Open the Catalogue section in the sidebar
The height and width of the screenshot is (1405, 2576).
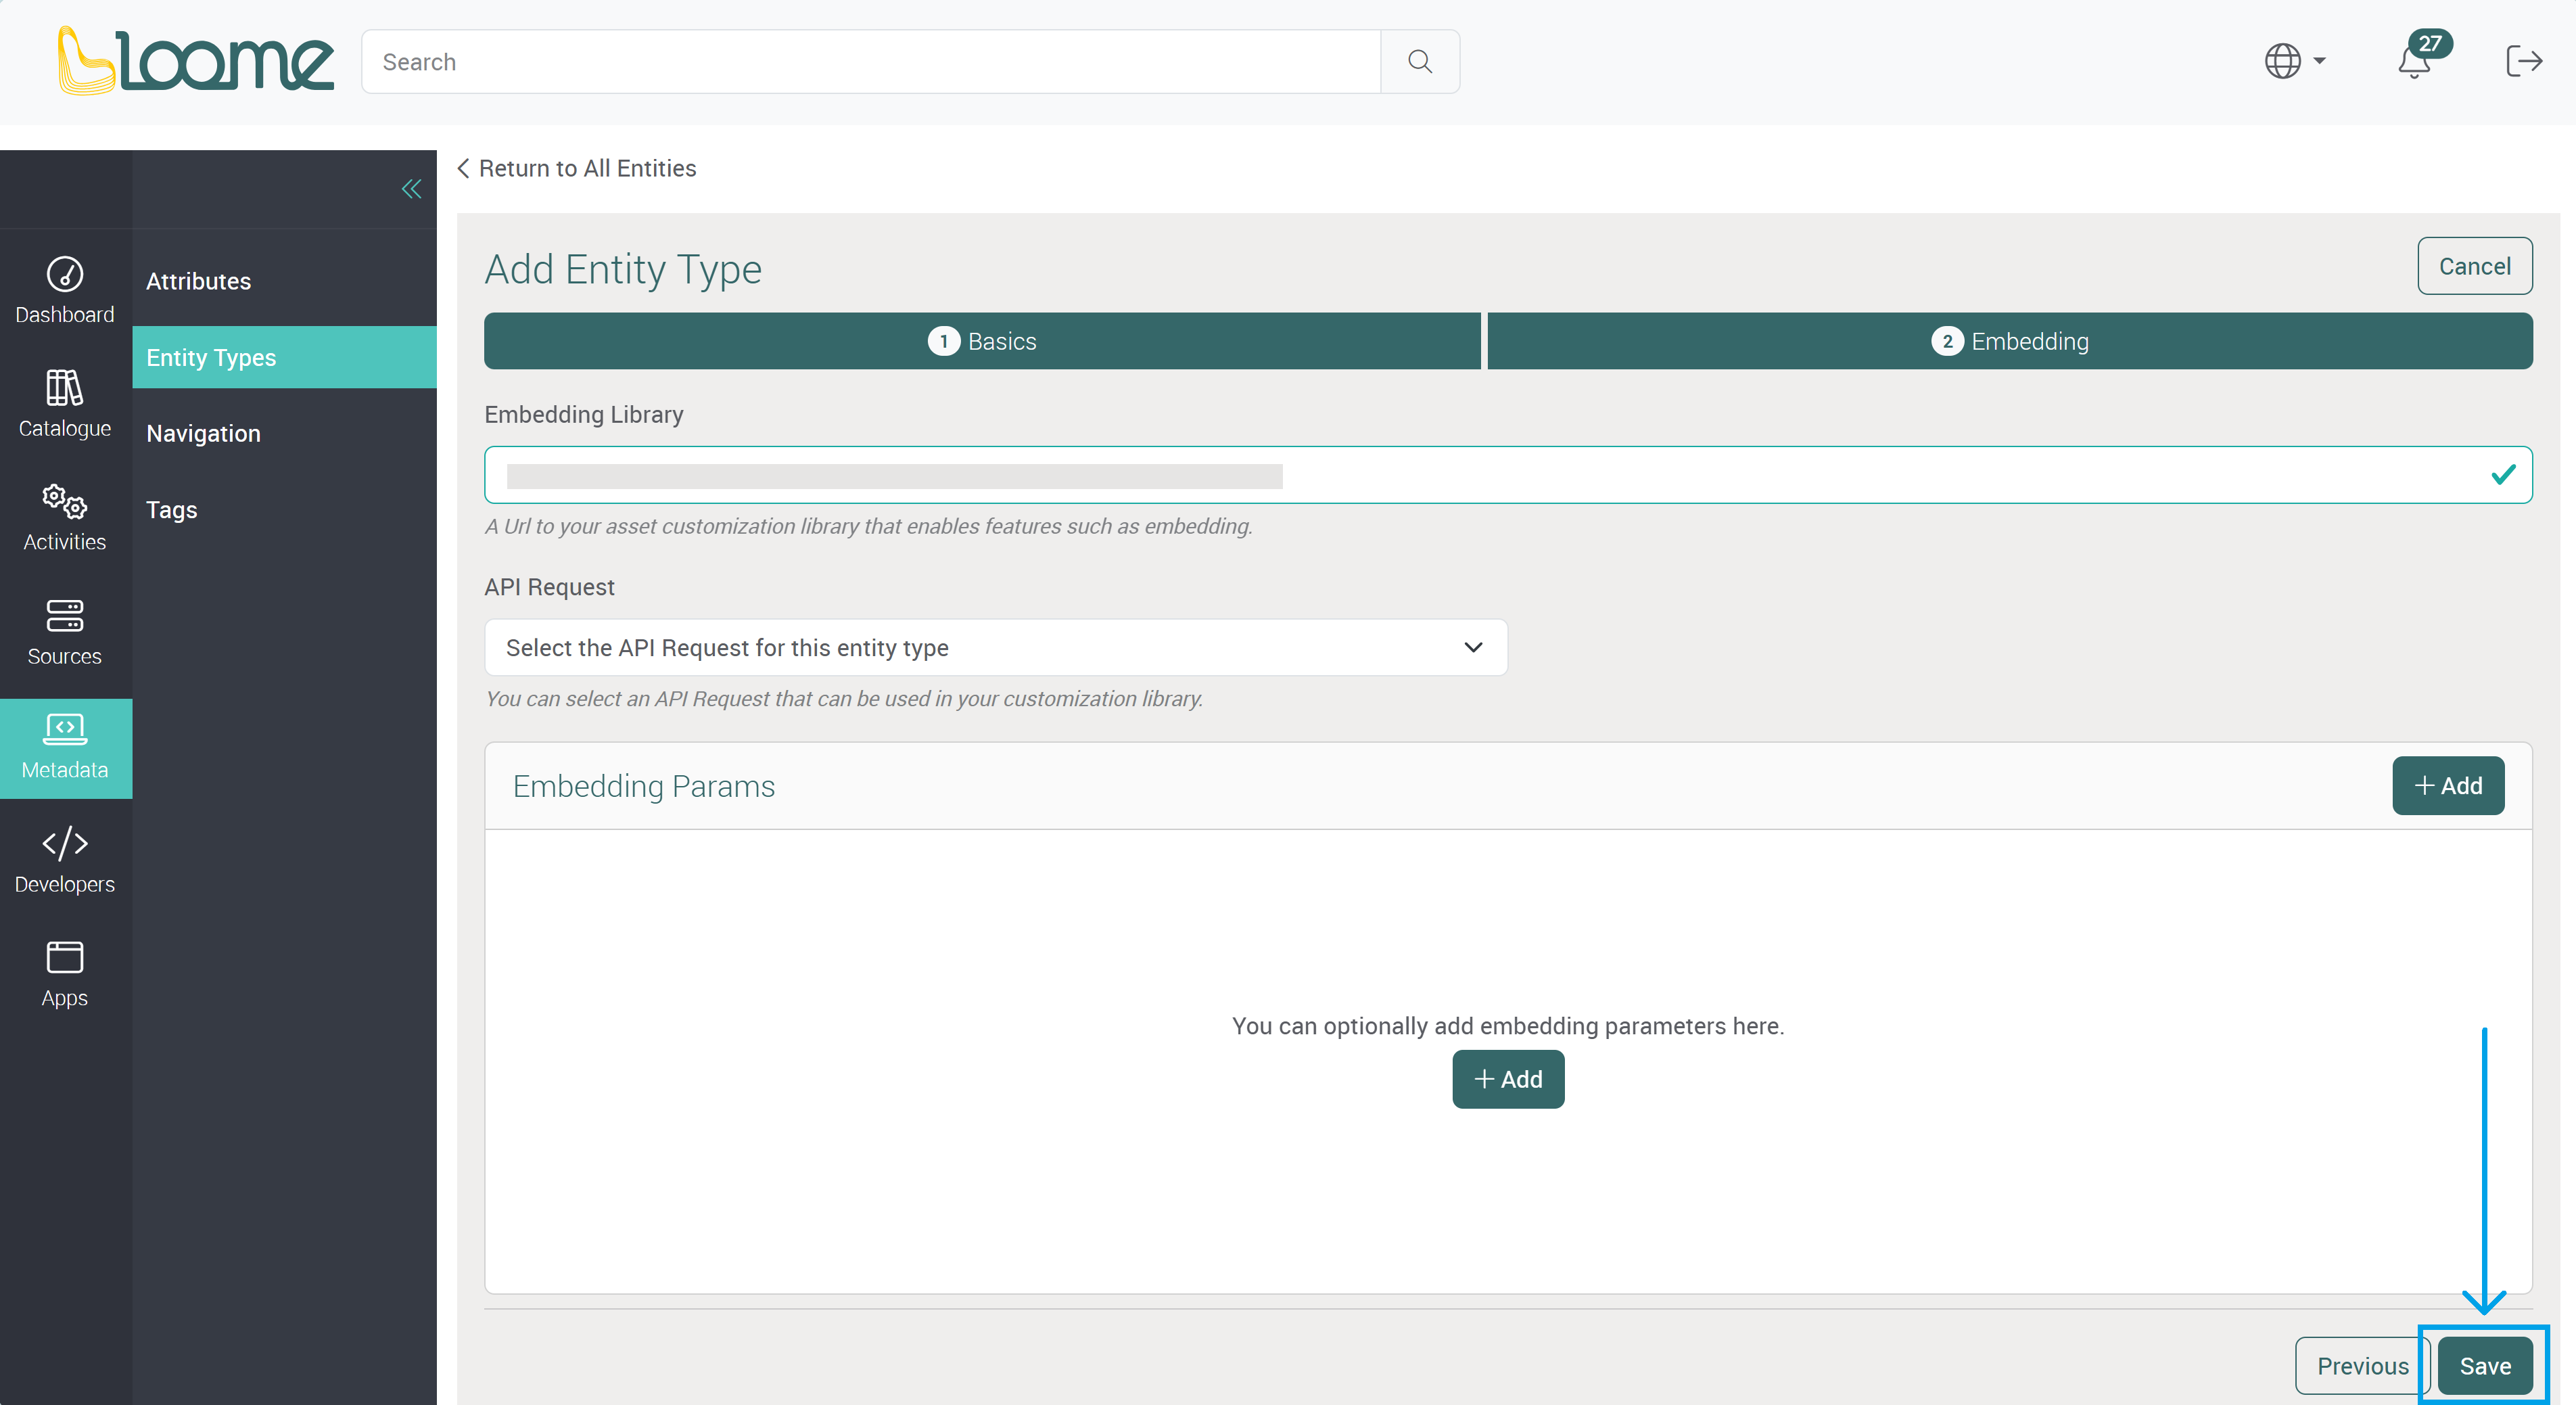pyautogui.click(x=65, y=404)
